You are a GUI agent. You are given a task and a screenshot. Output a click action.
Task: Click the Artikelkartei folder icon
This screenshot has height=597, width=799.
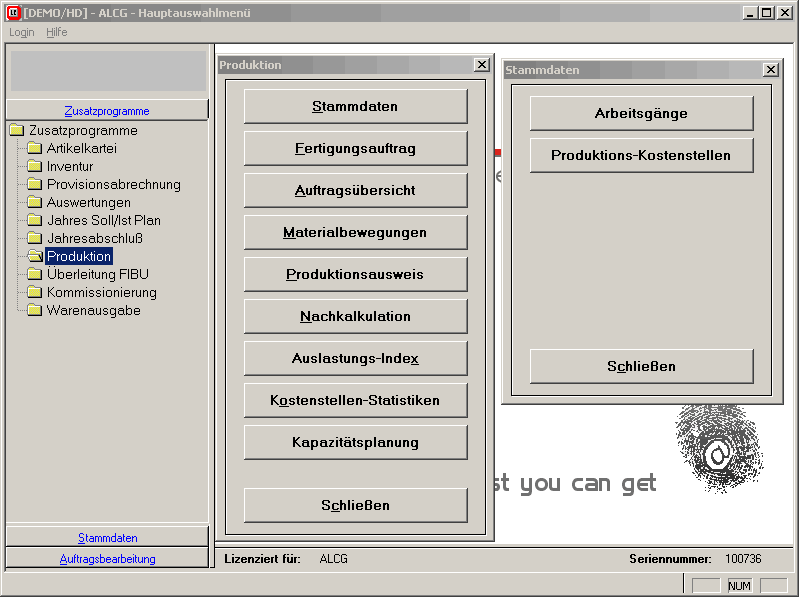pyautogui.click(x=35, y=149)
